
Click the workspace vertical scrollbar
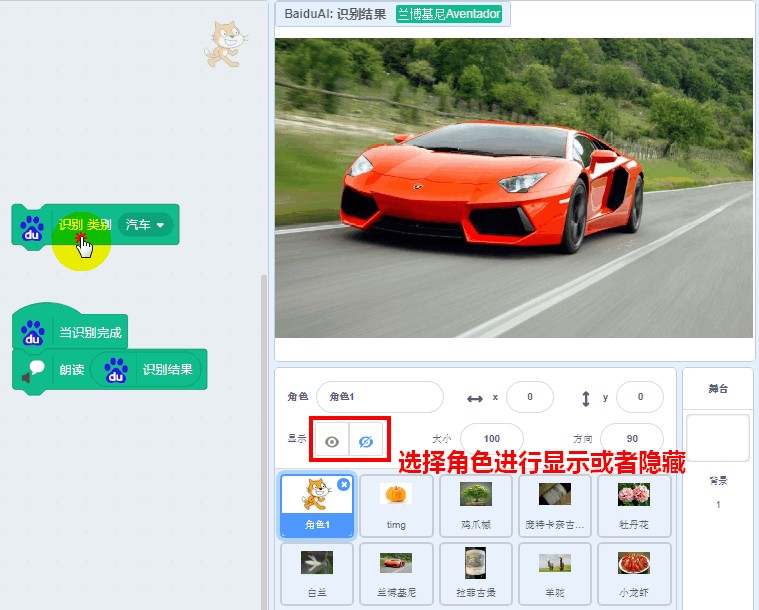pyautogui.click(x=264, y=442)
